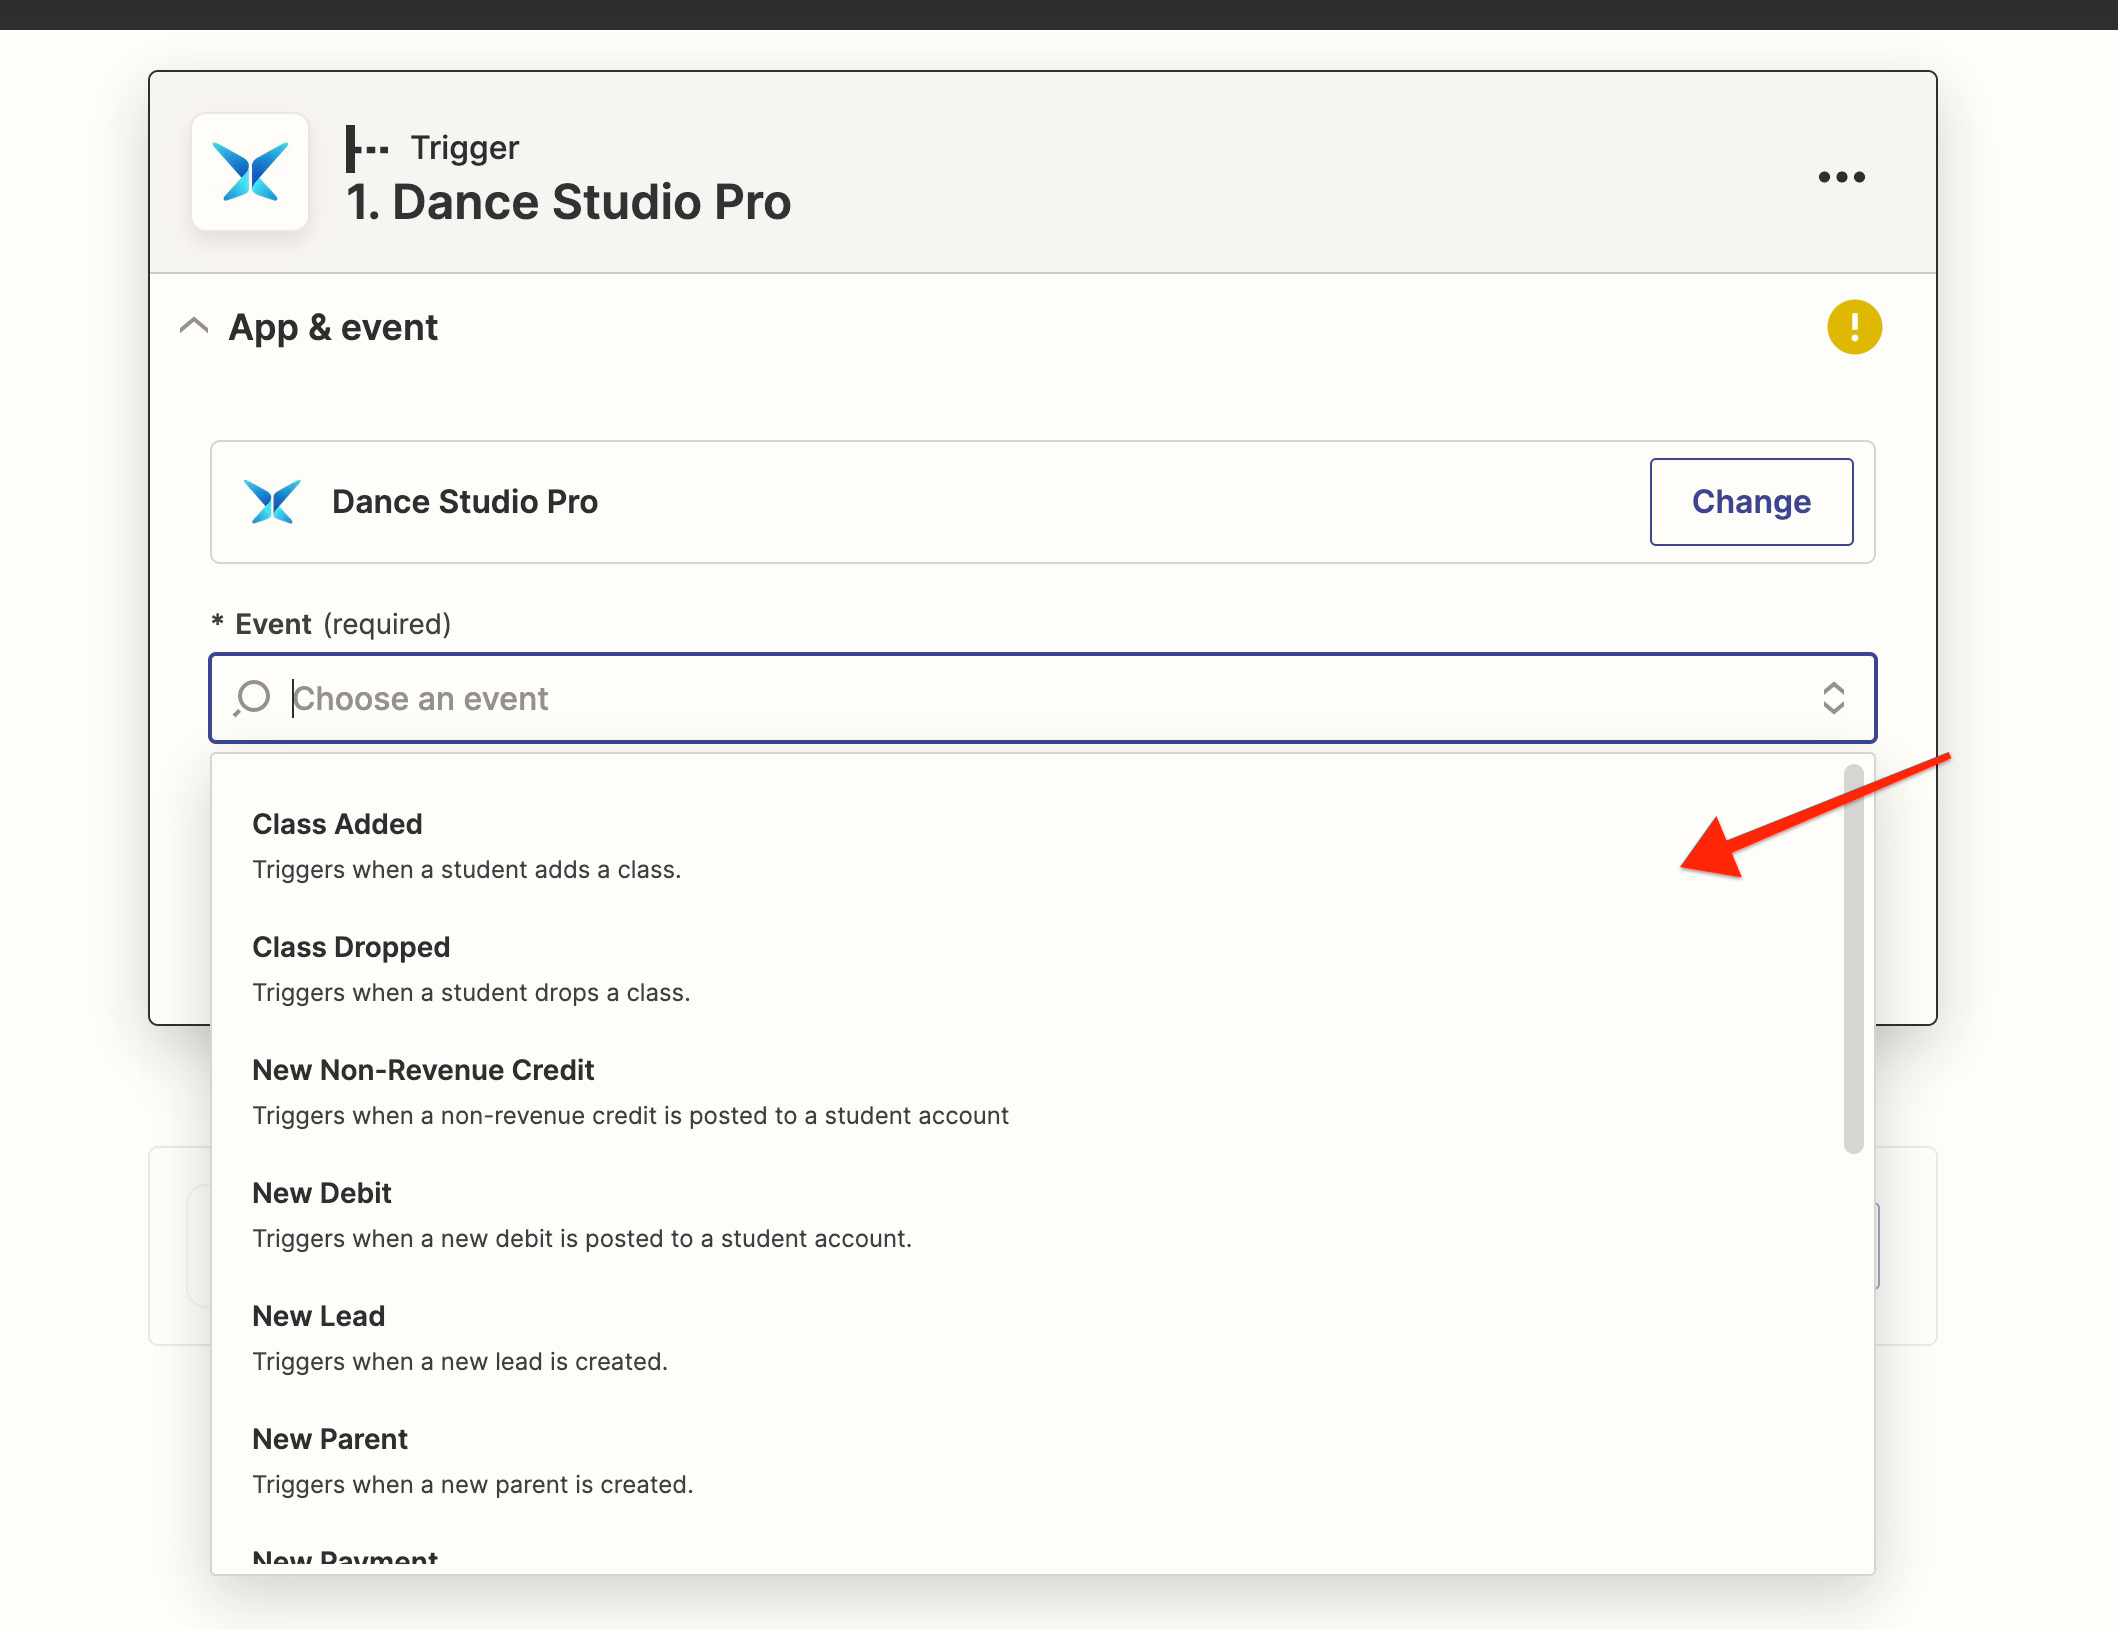Click 'Triggers when a new parent is created.' text
Image resolution: width=2118 pixels, height=1630 pixels.
pyautogui.click(x=472, y=1484)
